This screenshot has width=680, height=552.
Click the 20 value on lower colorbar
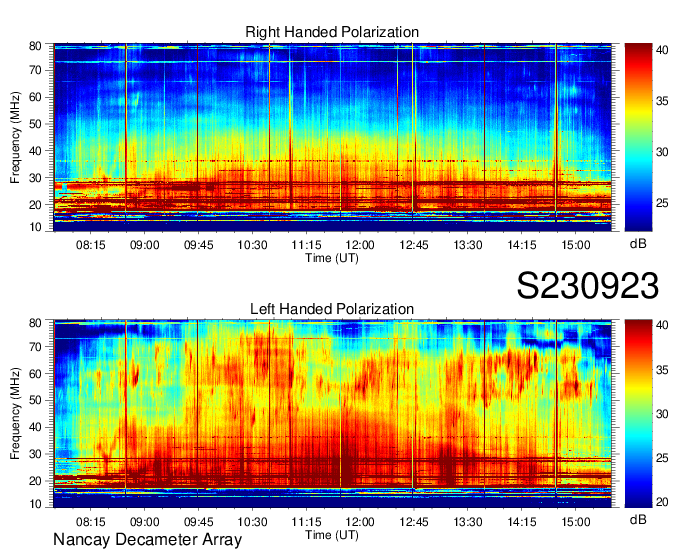662,502
